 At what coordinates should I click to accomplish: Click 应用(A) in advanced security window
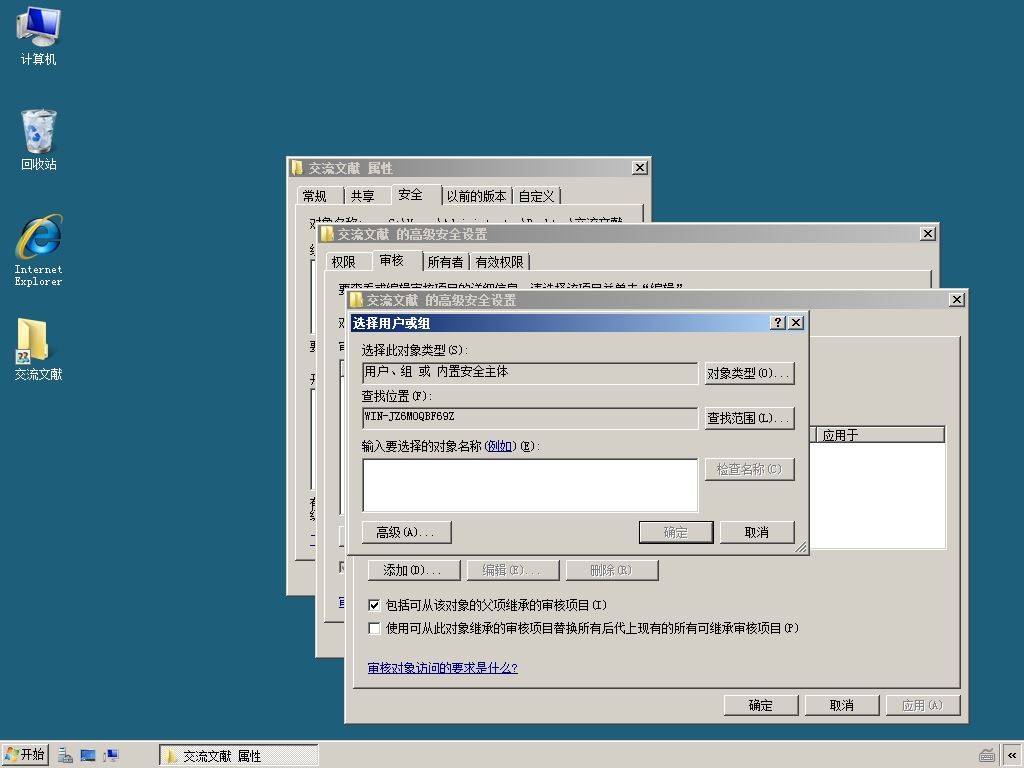923,705
